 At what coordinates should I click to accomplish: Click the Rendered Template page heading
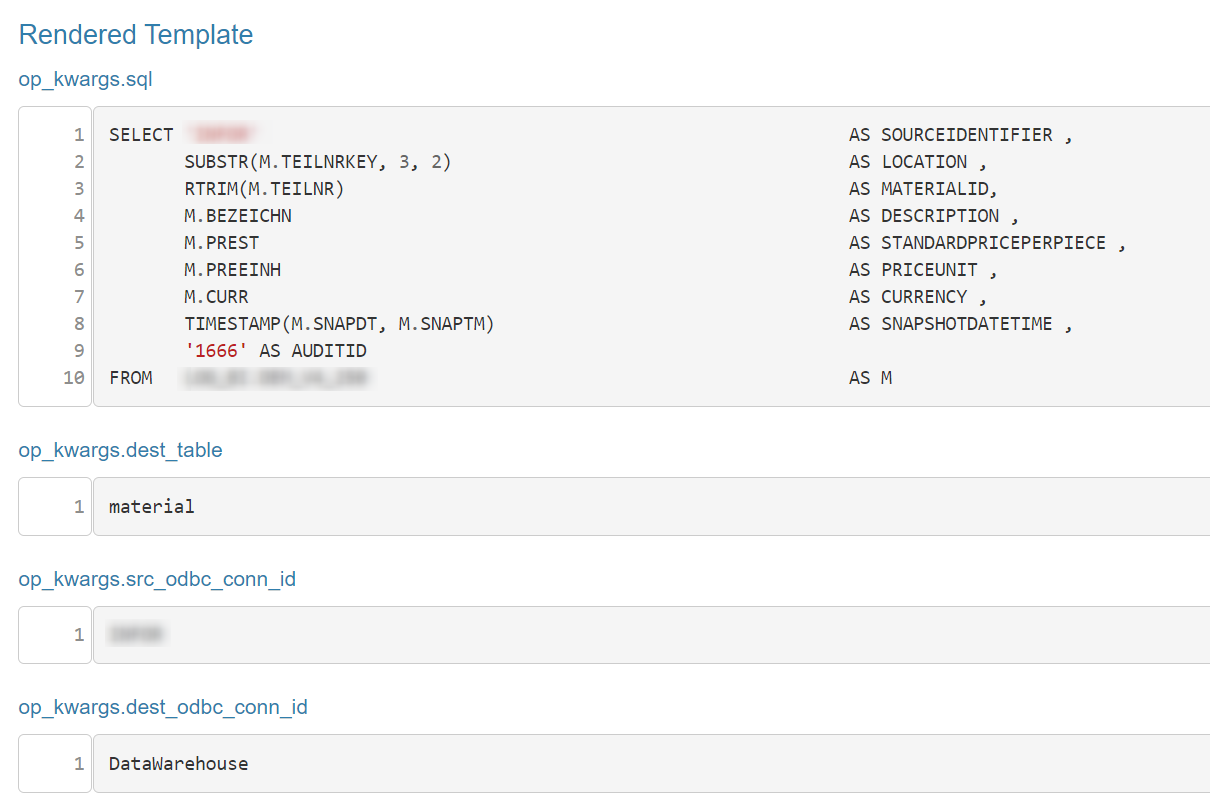[x=135, y=35]
